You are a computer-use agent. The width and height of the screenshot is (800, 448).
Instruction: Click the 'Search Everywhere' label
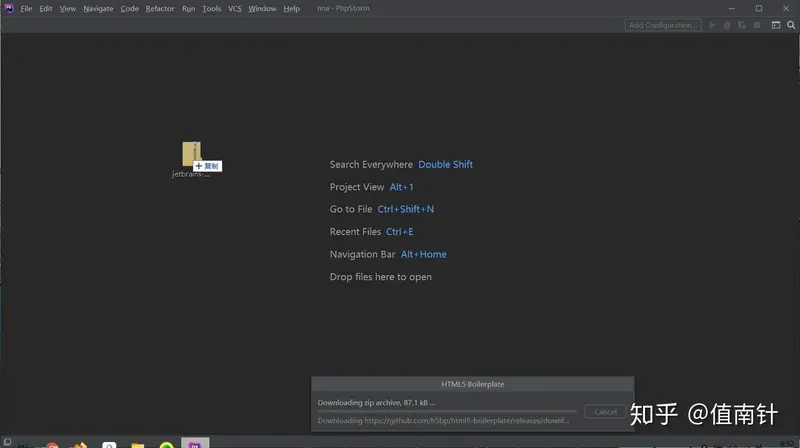point(371,164)
